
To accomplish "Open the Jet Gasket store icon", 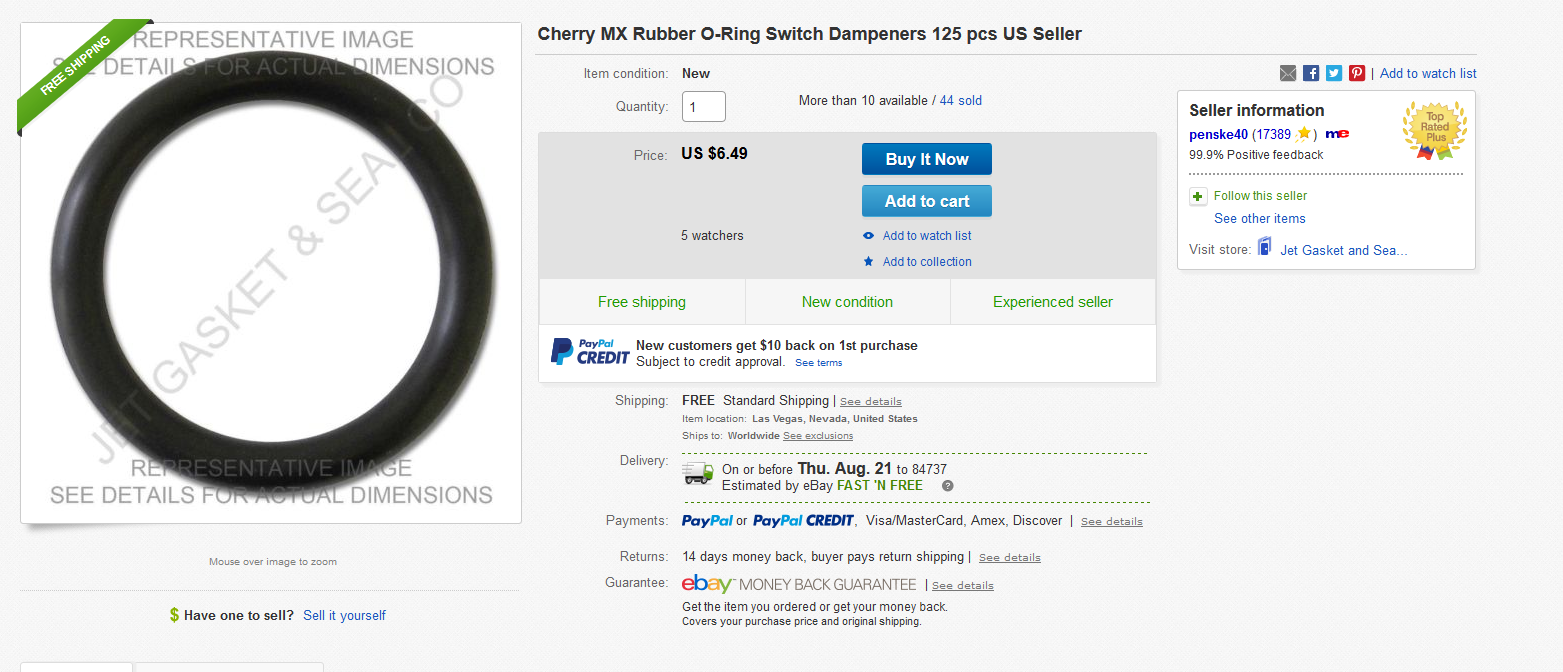I will pos(1265,248).
